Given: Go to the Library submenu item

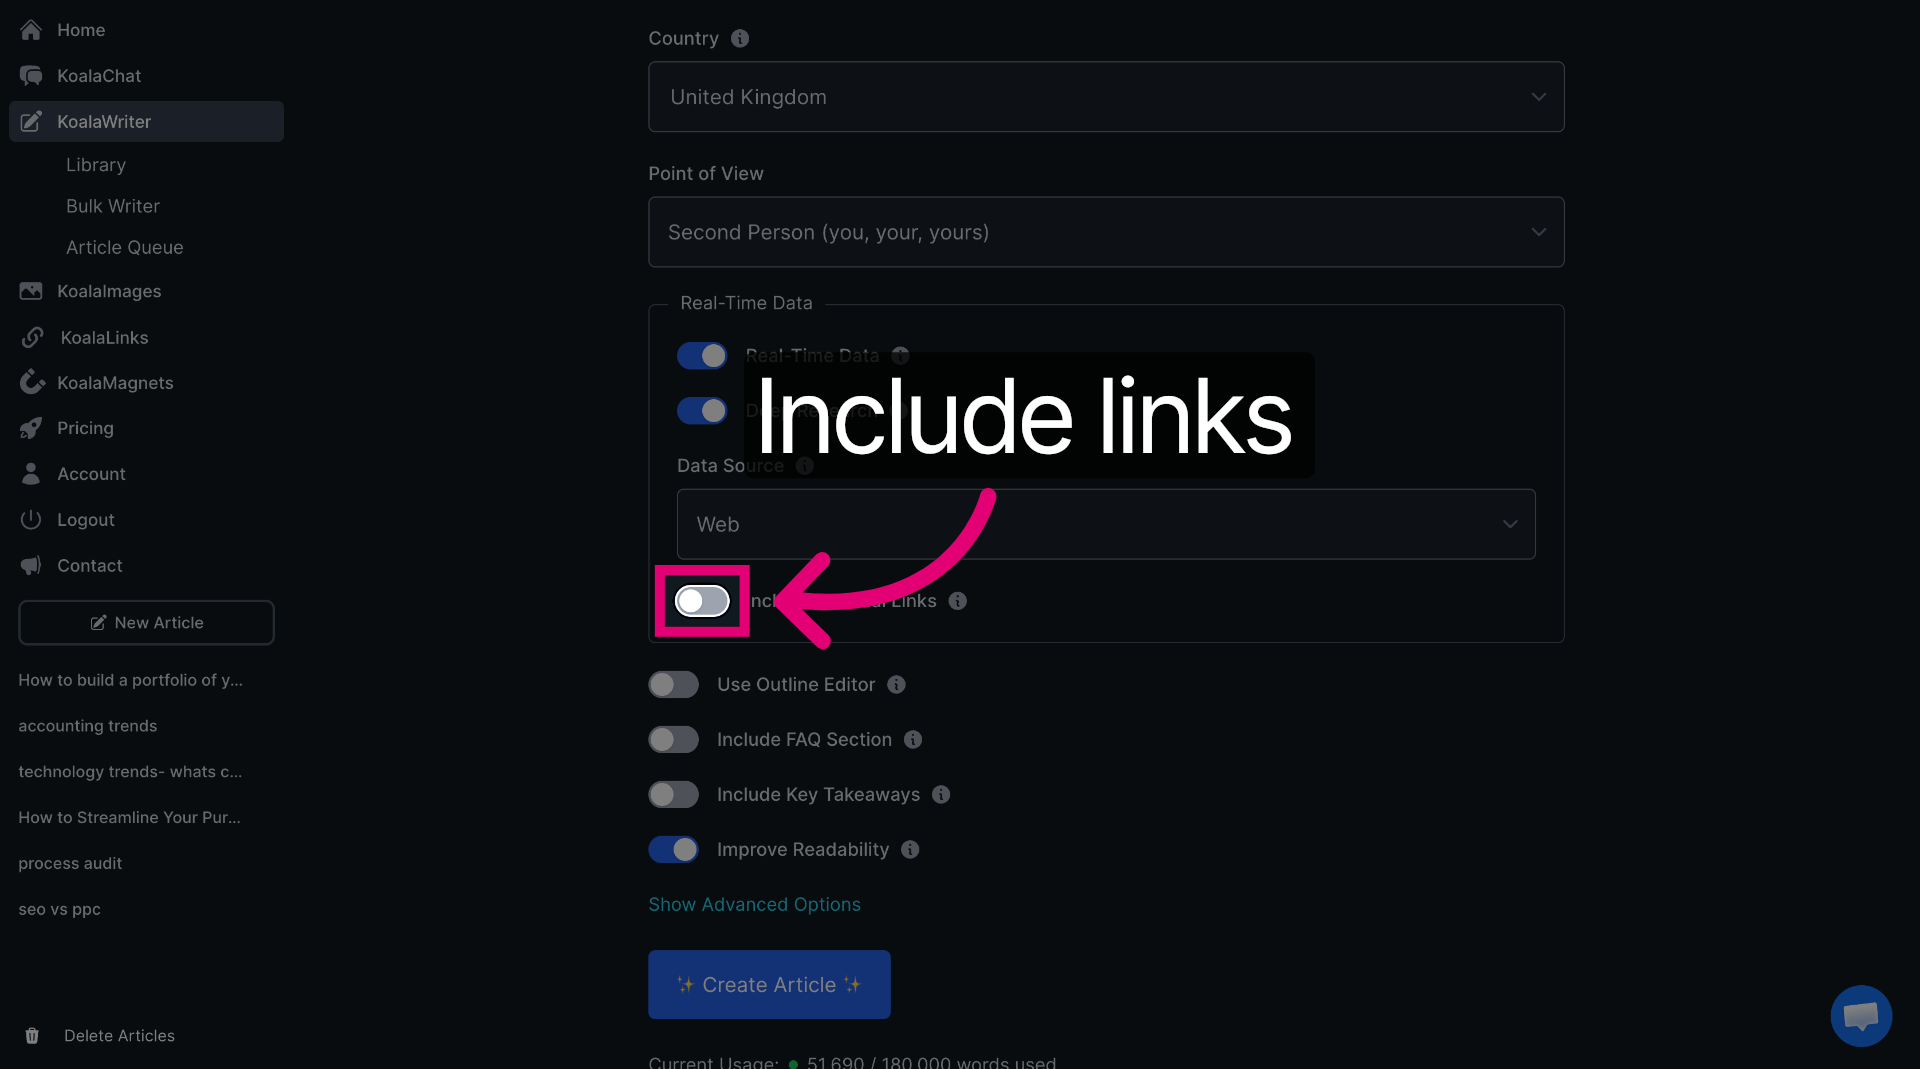Looking at the screenshot, I should (x=96, y=165).
